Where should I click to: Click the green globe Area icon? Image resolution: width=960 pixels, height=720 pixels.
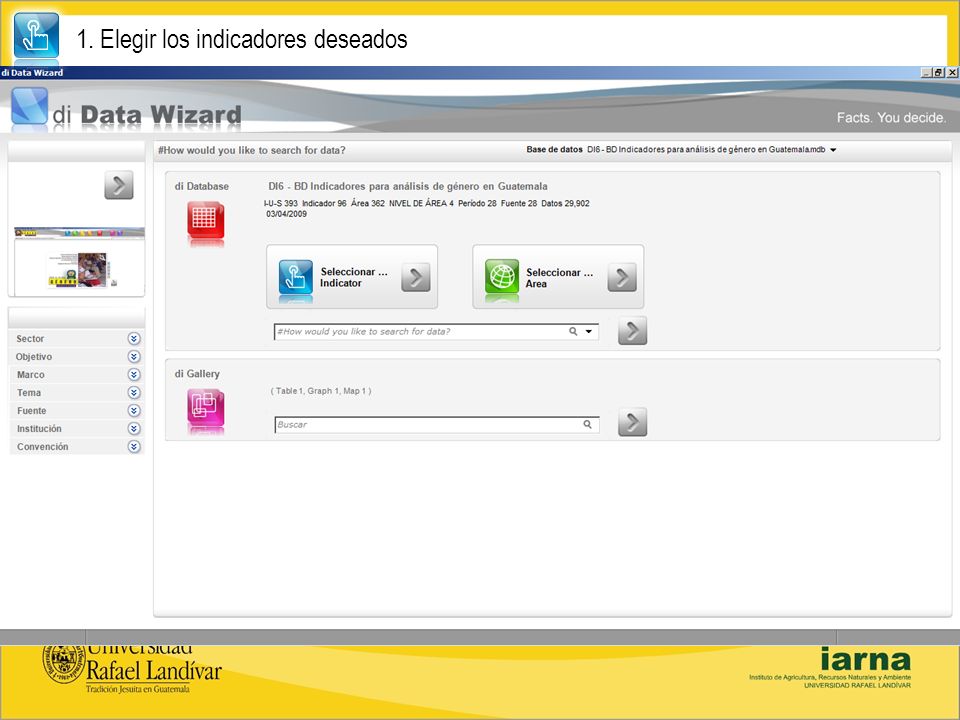tap(502, 277)
